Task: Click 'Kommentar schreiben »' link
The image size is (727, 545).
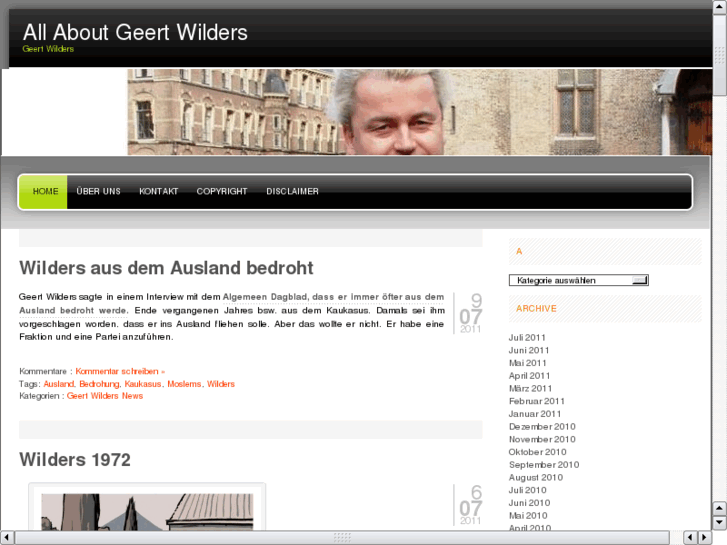Action: coord(120,371)
